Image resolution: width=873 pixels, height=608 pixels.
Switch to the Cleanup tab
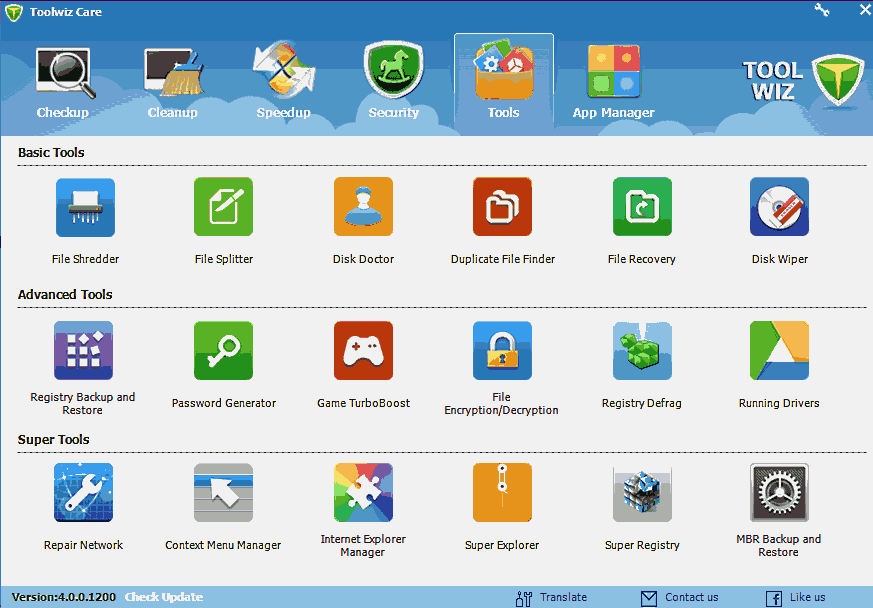coord(173,84)
